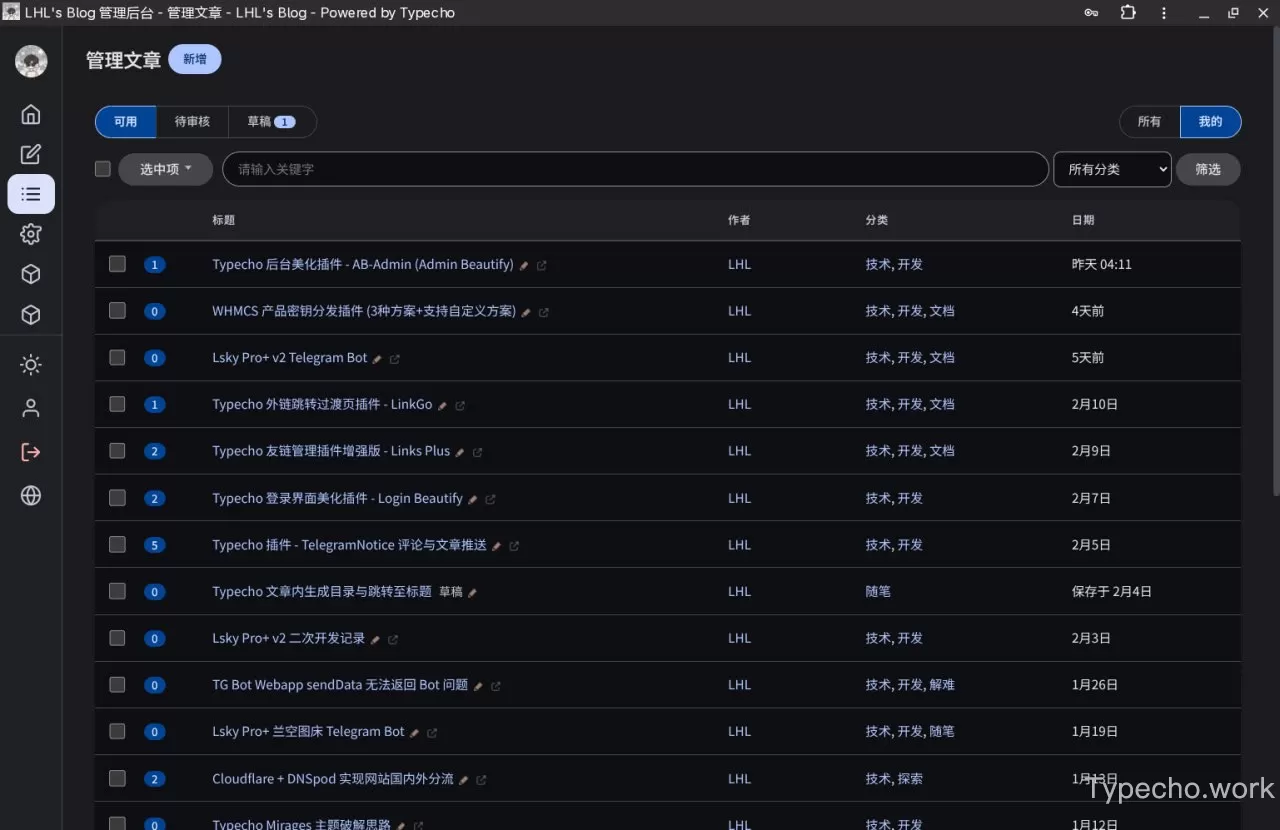The image size is (1280, 830).
Task: Open the 所有分类 category dropdown
Action: tap(1112, 169)
